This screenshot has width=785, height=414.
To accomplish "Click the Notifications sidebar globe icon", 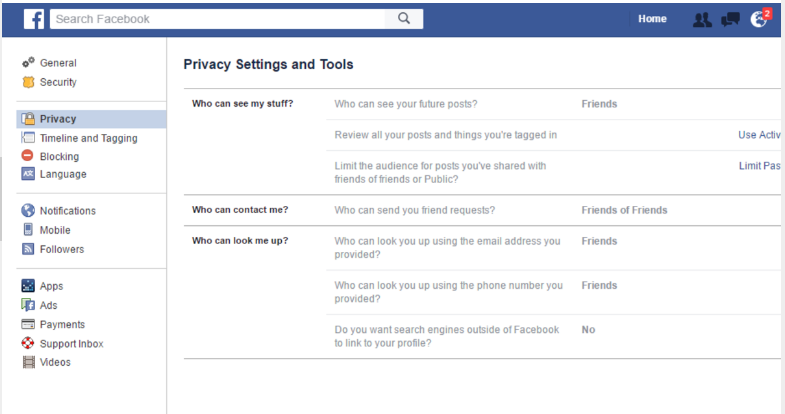I will coord(28,210).
